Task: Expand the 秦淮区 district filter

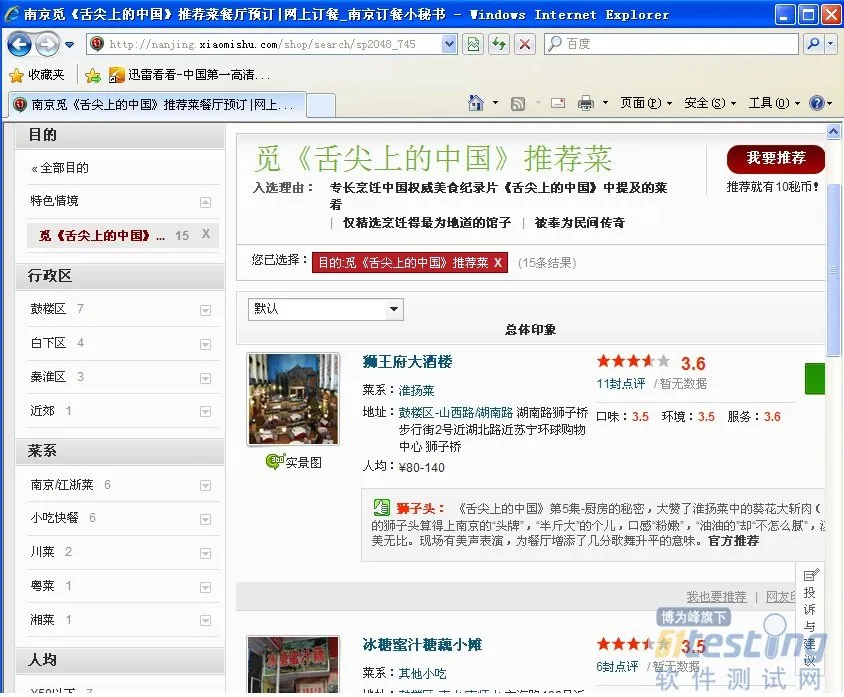Action: [205, 378]
